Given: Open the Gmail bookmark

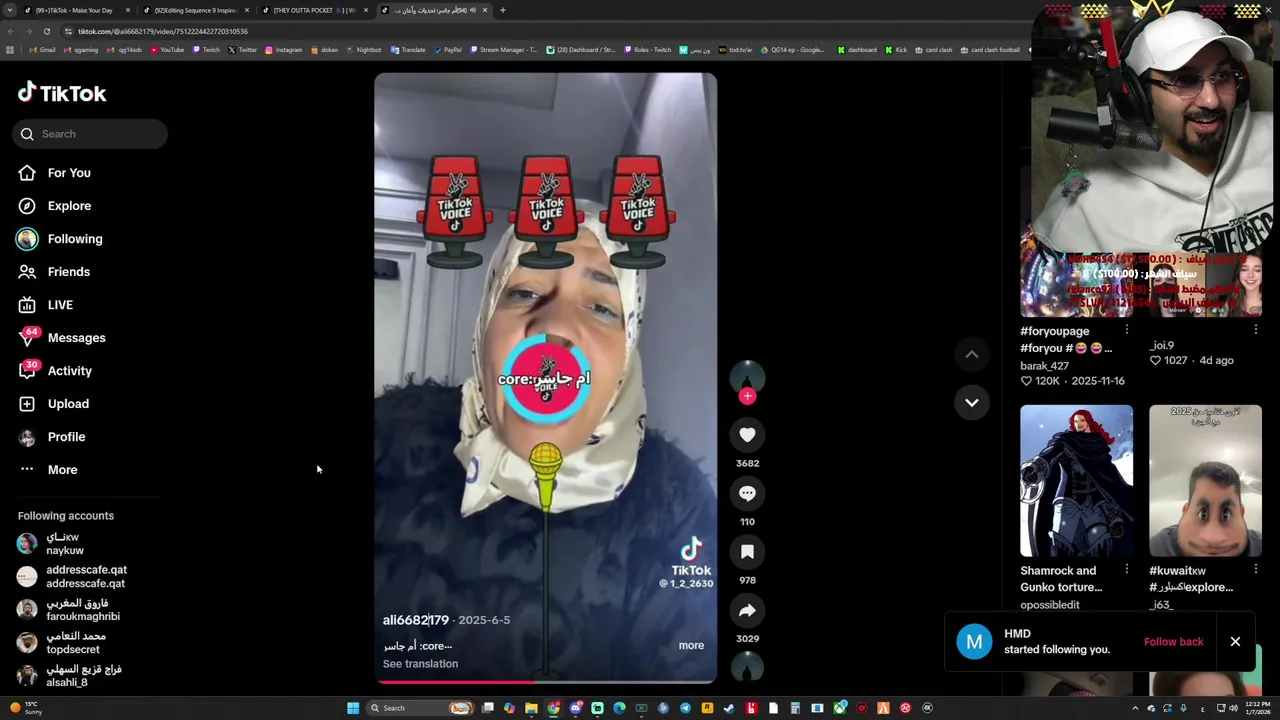Looking at the screenshot, I should (x=41, y=50).
